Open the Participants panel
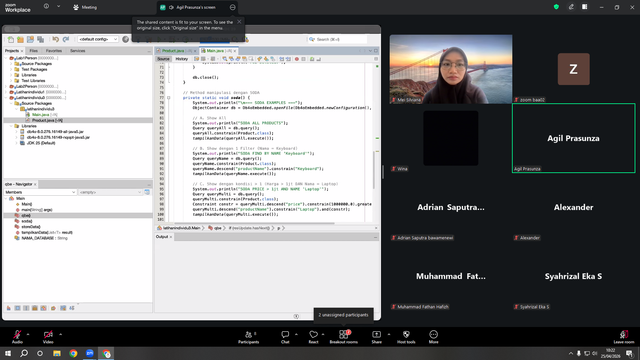The image size is (640, 360). click(249, 337)
